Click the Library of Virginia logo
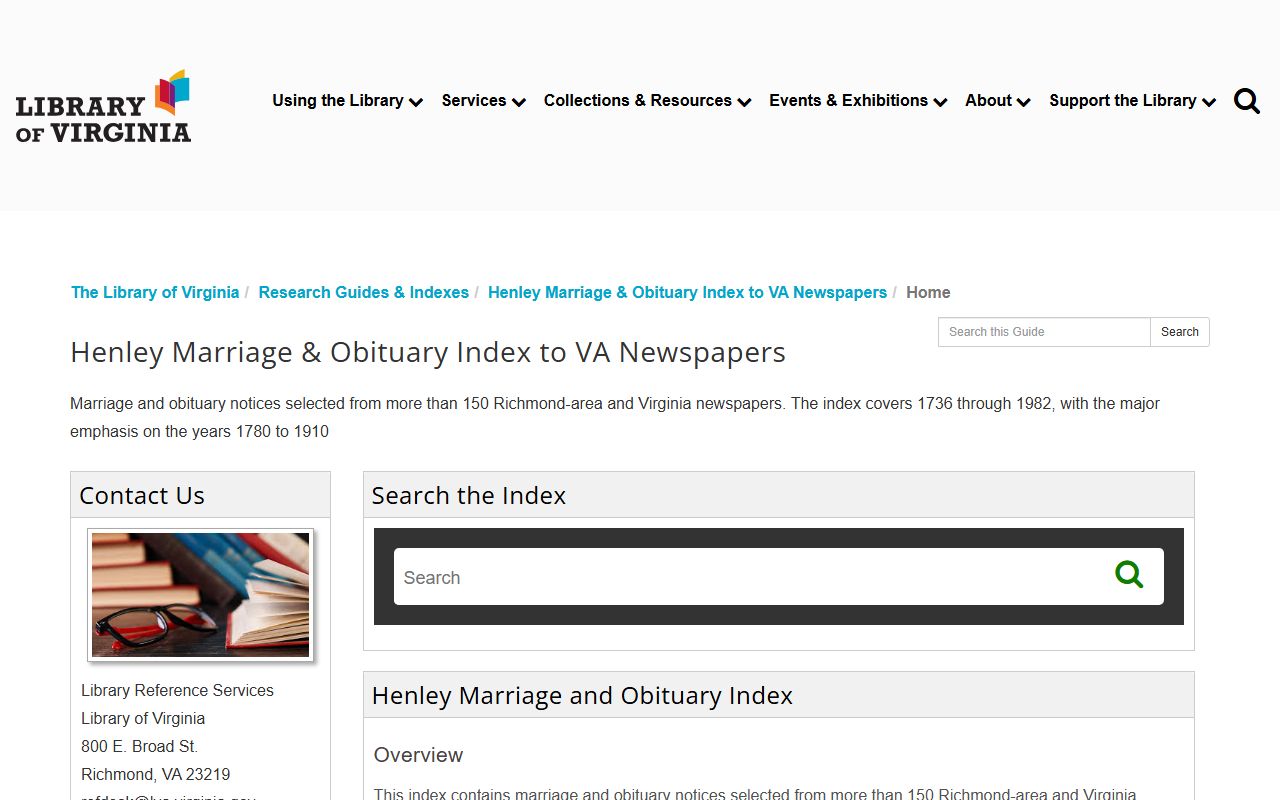Image resolution: width=1280 pixels, height=800 pixels. click(x=103, y=106)
